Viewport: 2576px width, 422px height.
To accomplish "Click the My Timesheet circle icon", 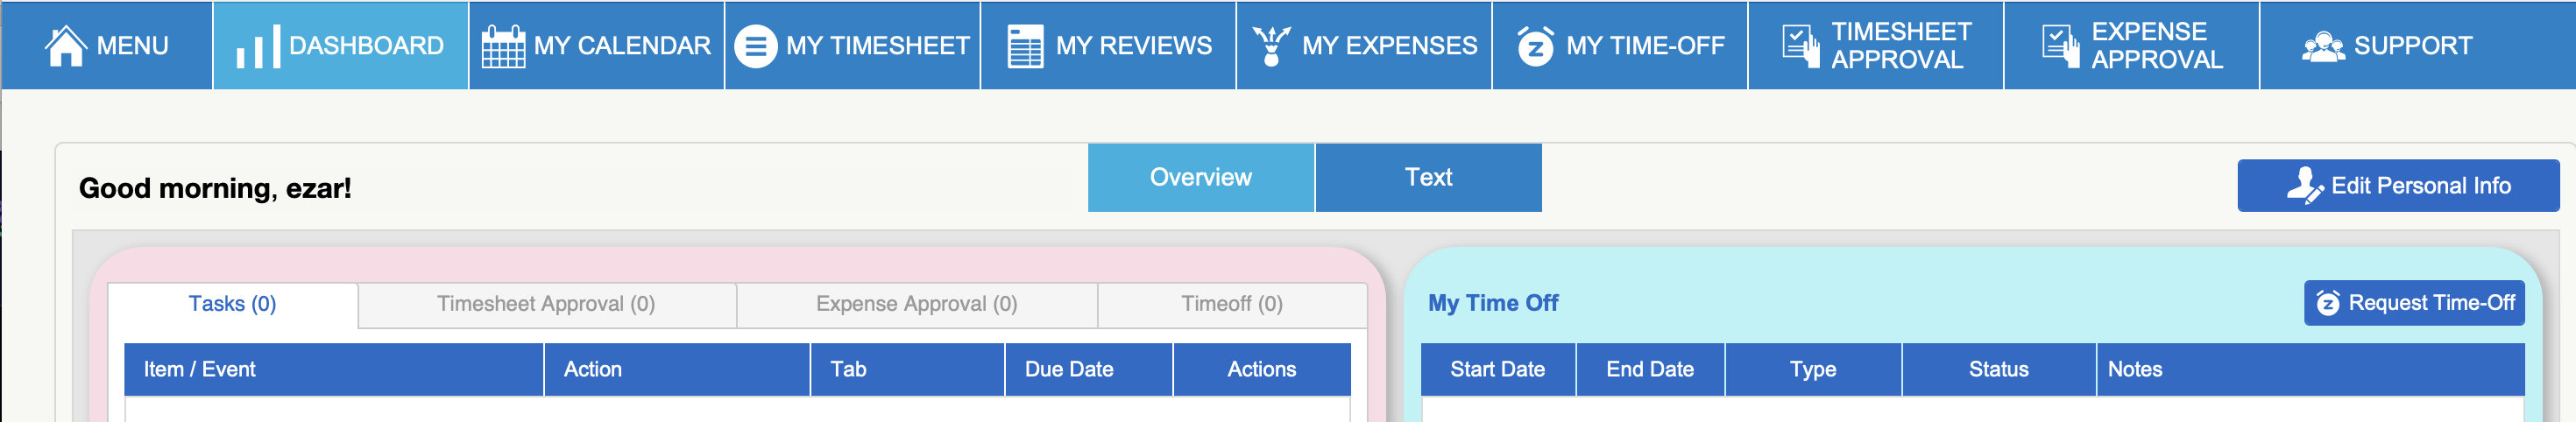I will pyautogui.click(x=756, y=47).
